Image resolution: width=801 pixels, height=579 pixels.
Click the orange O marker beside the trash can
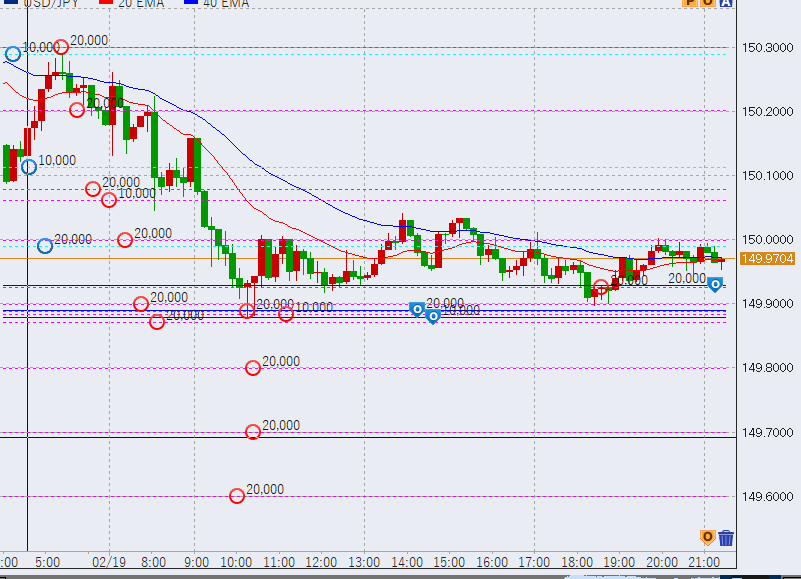point(708,538)
